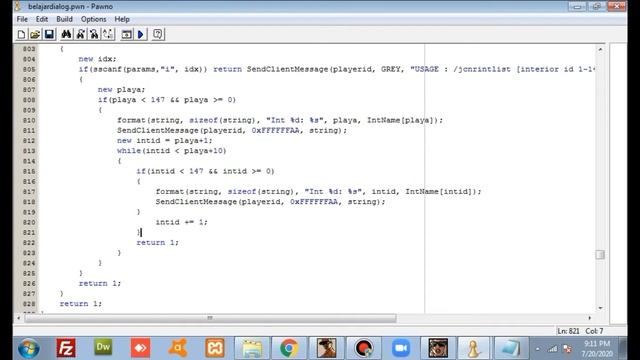Click line number 828 in the gutter

click(x=29, y=304)
